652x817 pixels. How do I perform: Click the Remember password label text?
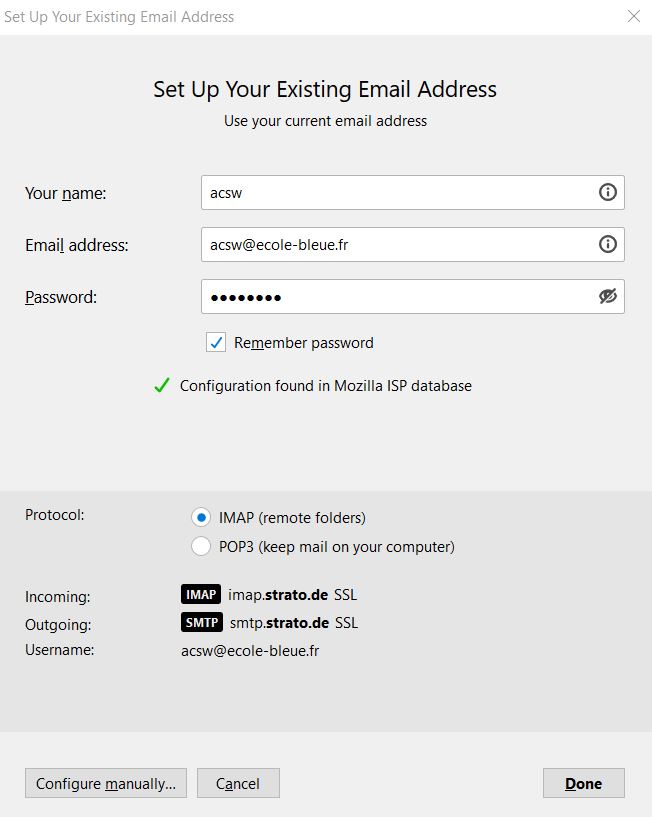coord(304,343)
